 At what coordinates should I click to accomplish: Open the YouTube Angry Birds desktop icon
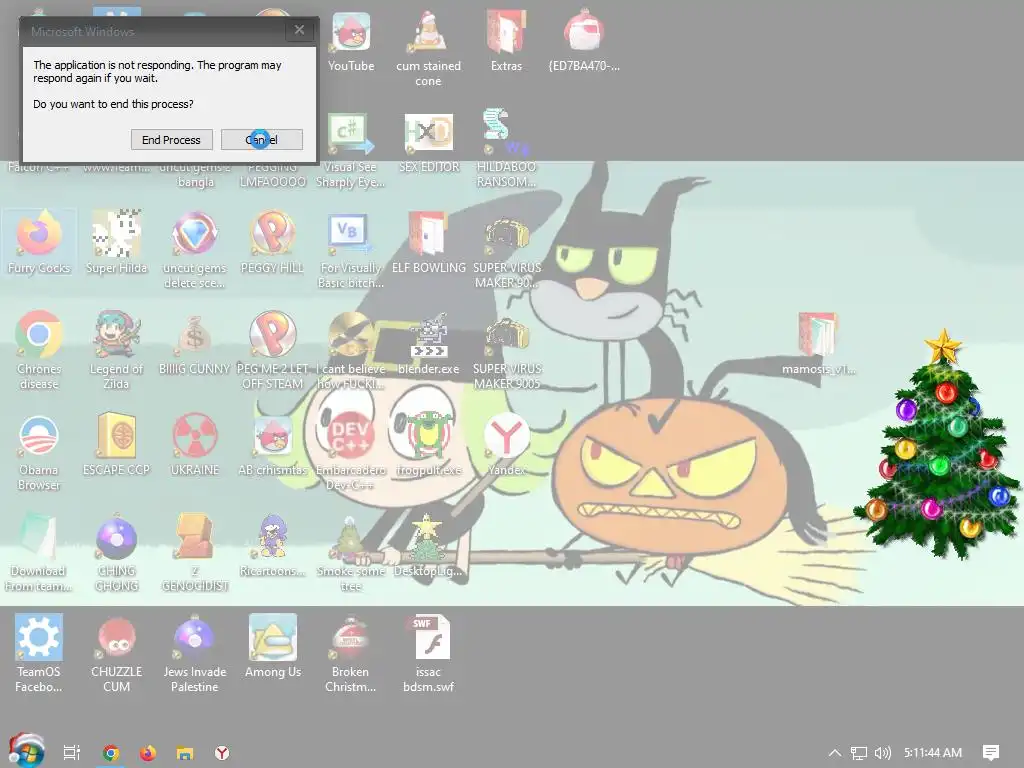[351, 42]
